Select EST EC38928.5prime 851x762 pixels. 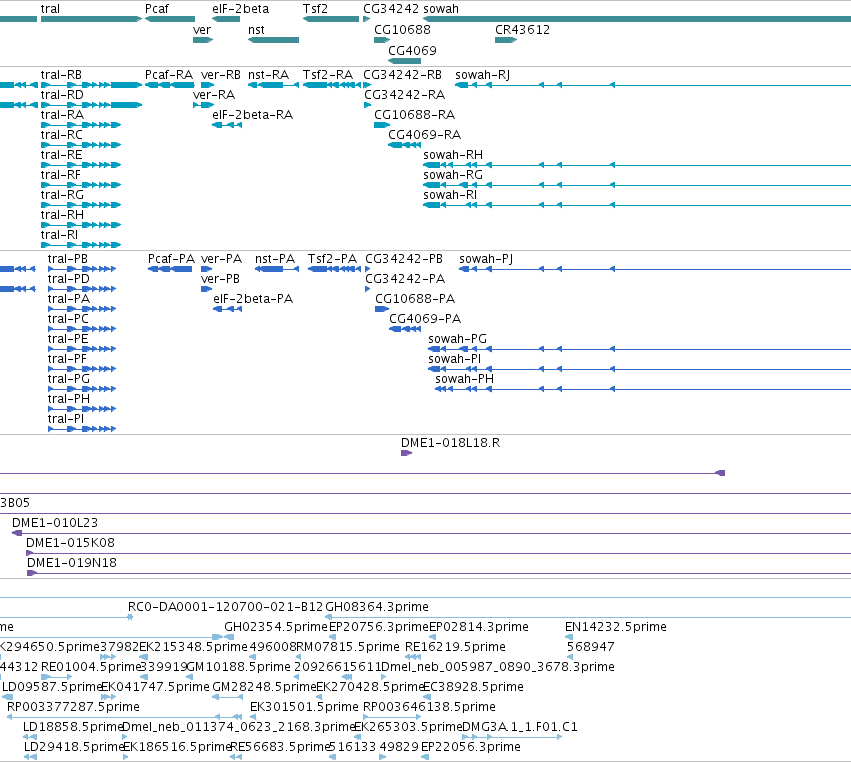[x=426, y=697]
